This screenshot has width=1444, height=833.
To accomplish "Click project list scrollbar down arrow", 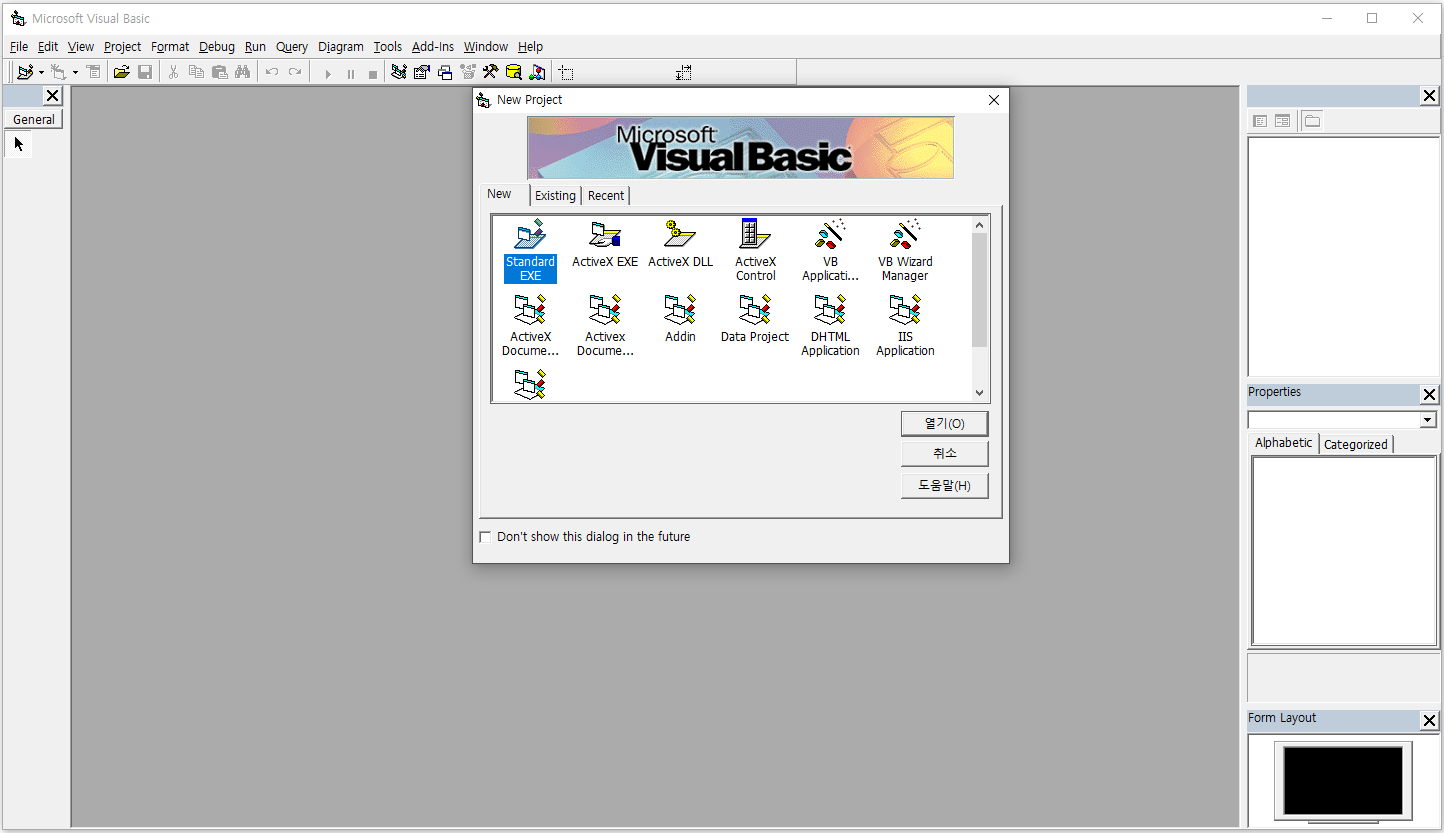I will coord(979,393).
